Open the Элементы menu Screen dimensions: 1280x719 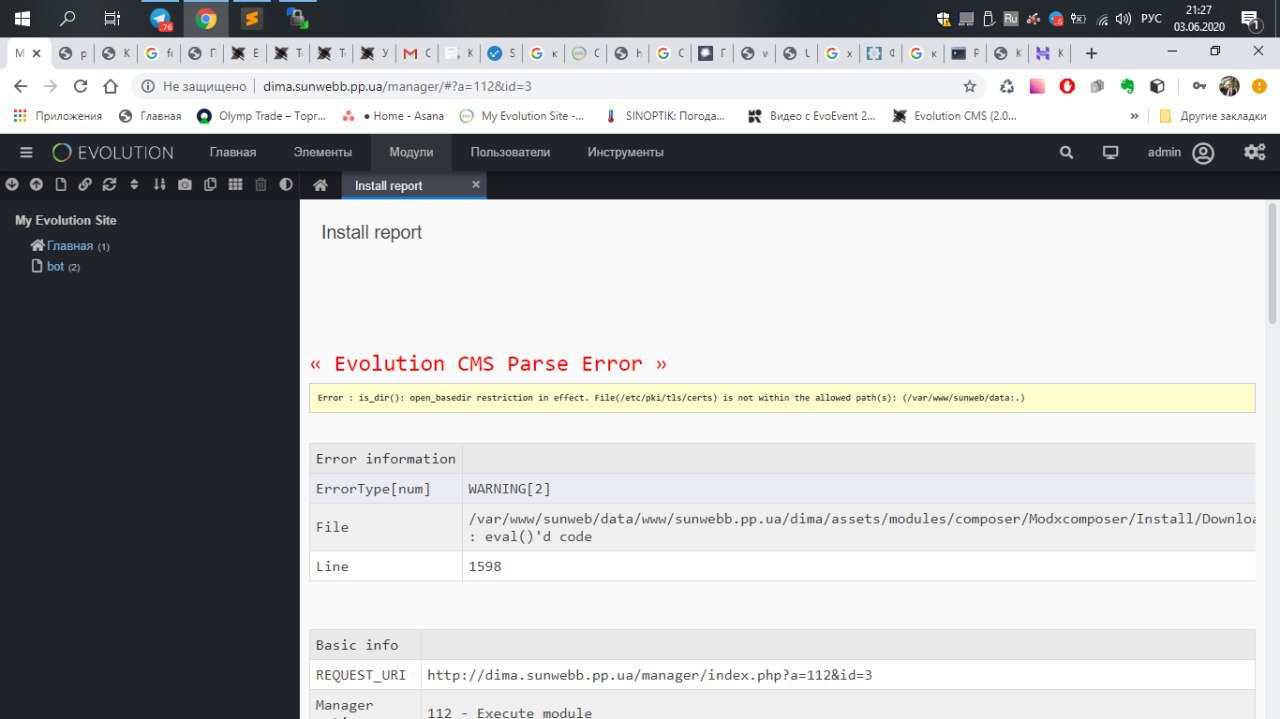pos(323,152)
